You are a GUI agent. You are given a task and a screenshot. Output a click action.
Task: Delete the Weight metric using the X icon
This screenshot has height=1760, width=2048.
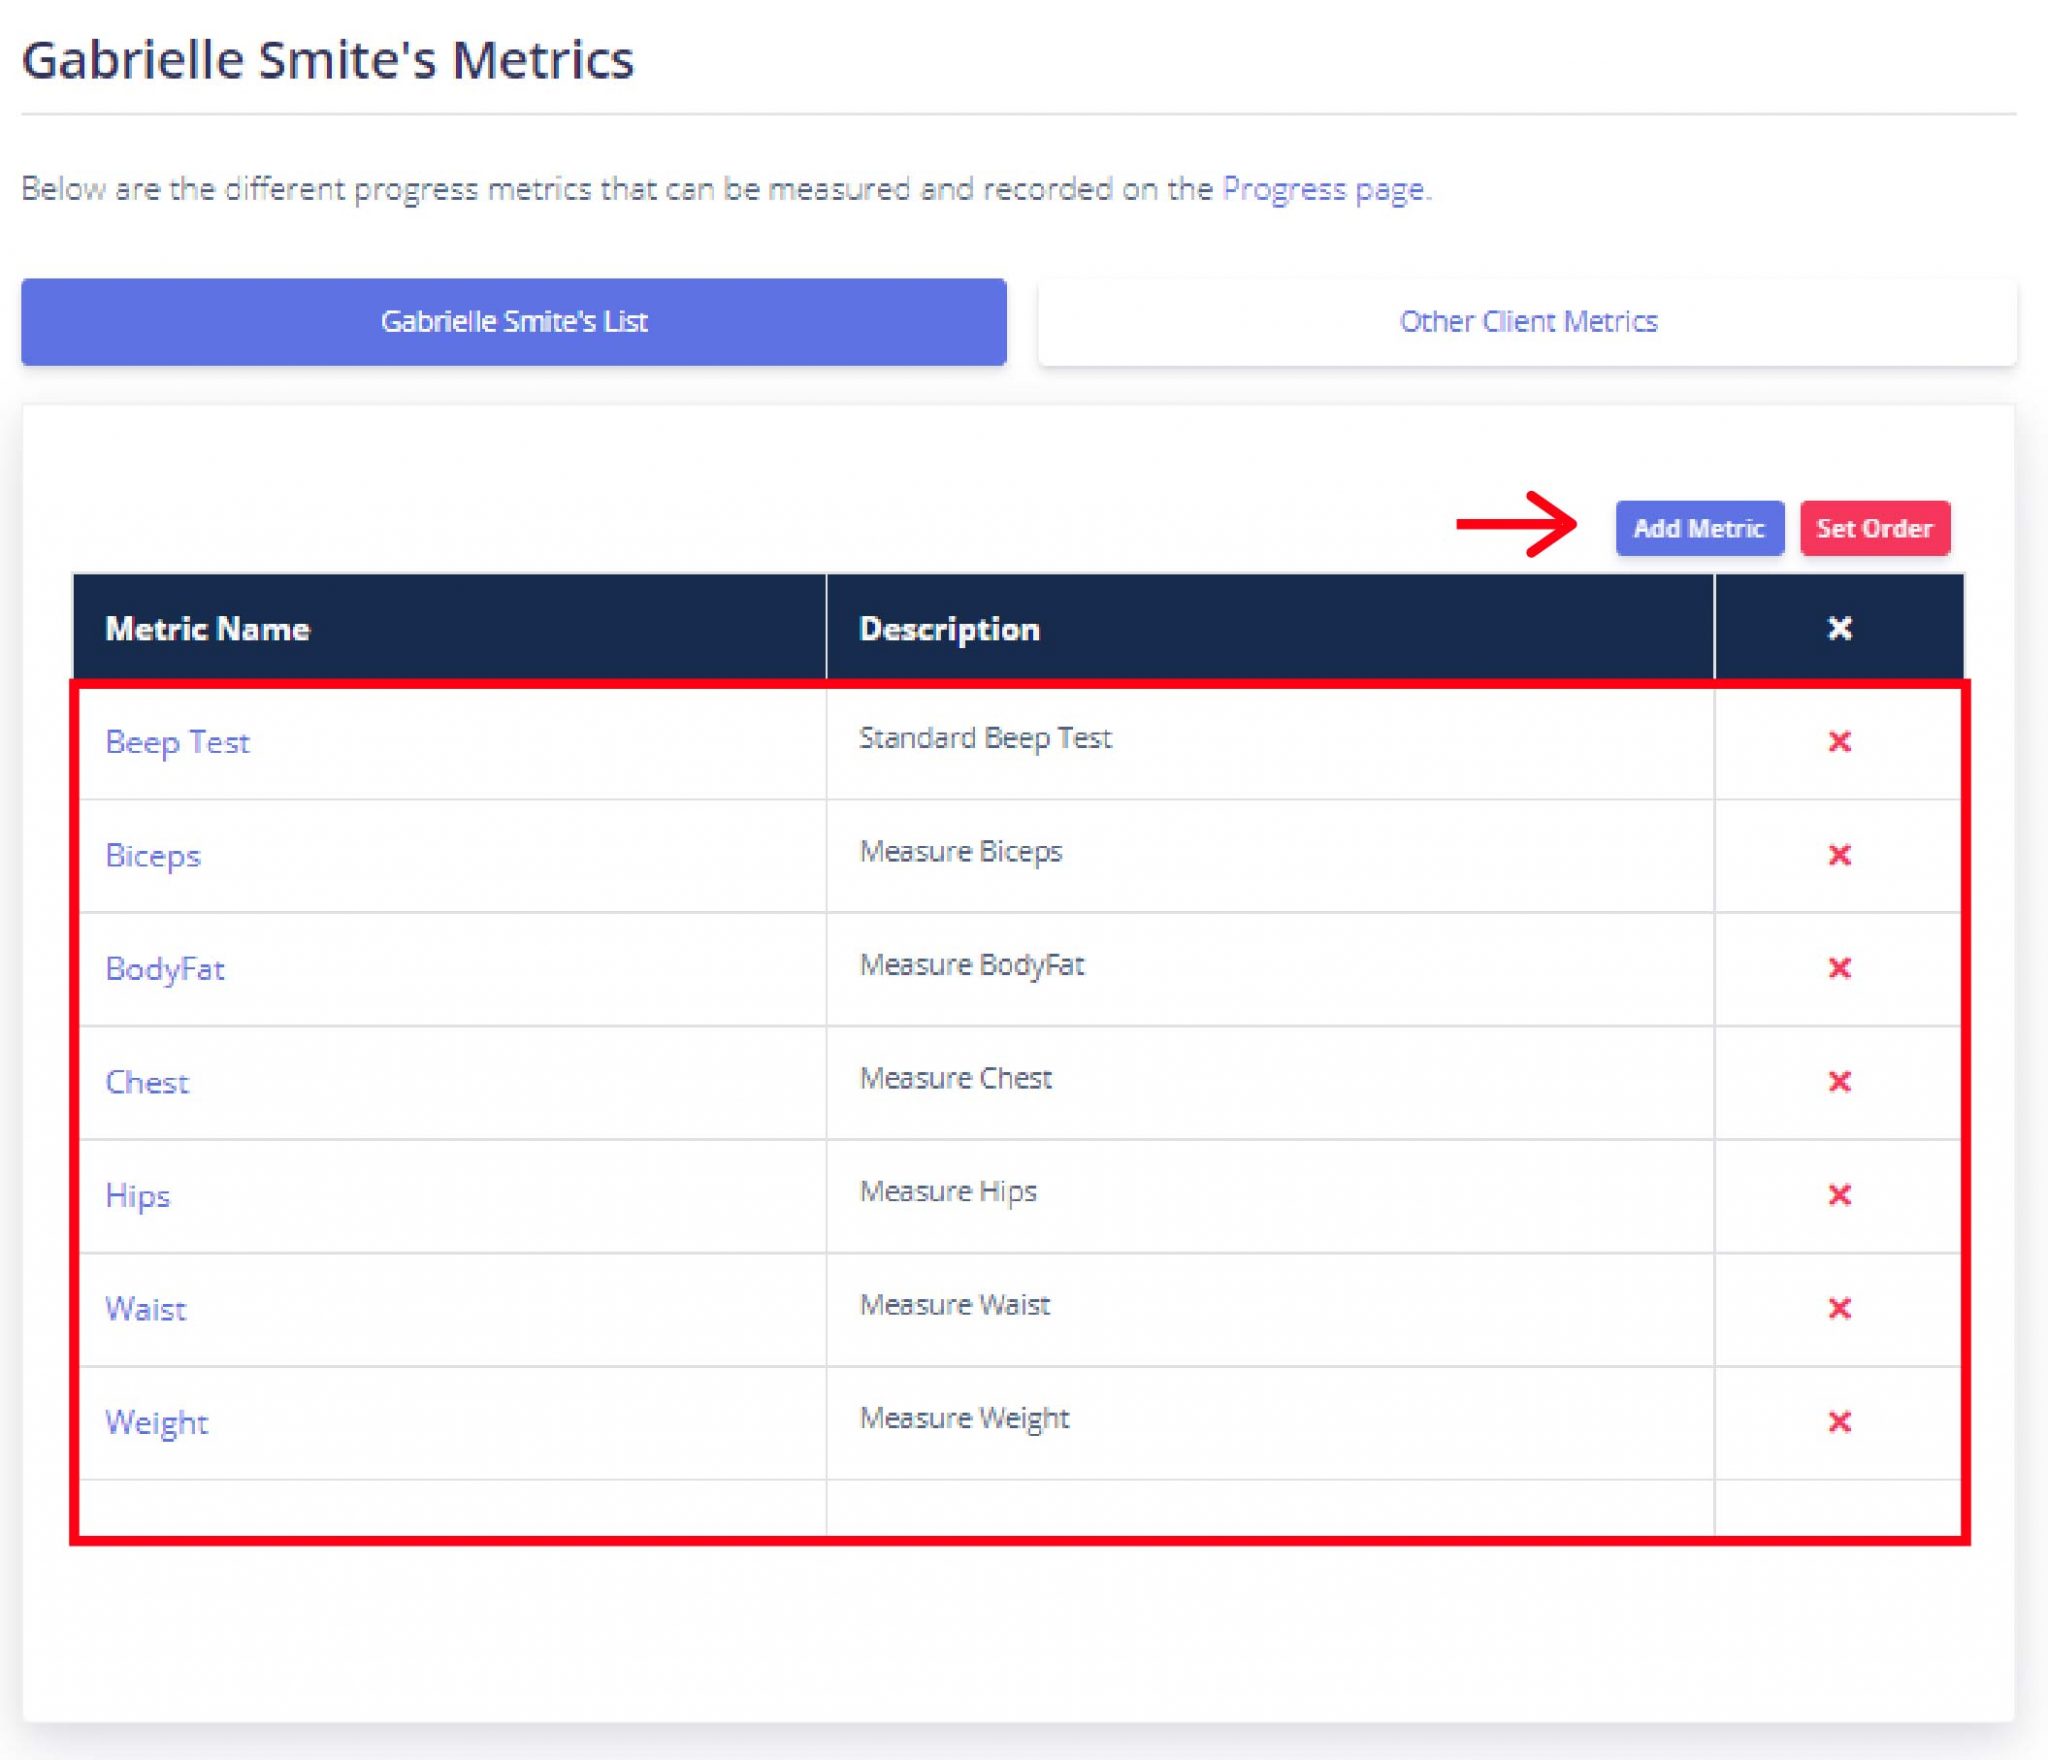tap(1839, 1421)
